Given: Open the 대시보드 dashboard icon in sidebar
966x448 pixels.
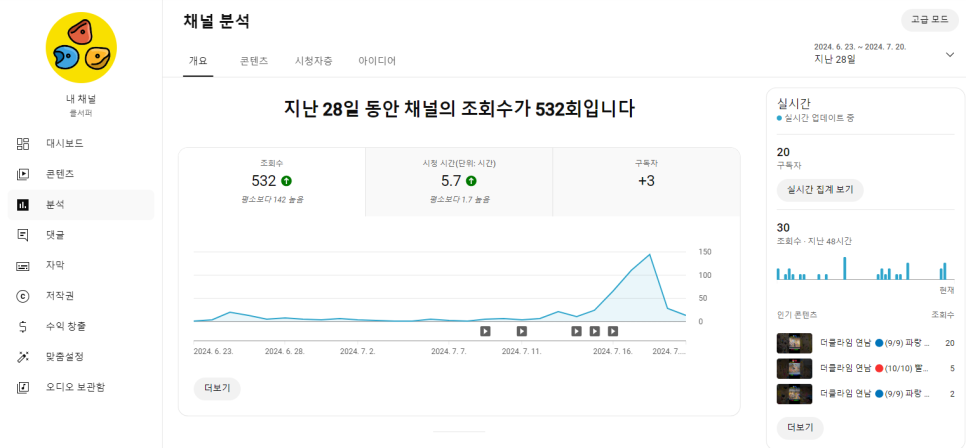Looking at the screenshot, I should (23, 144).
